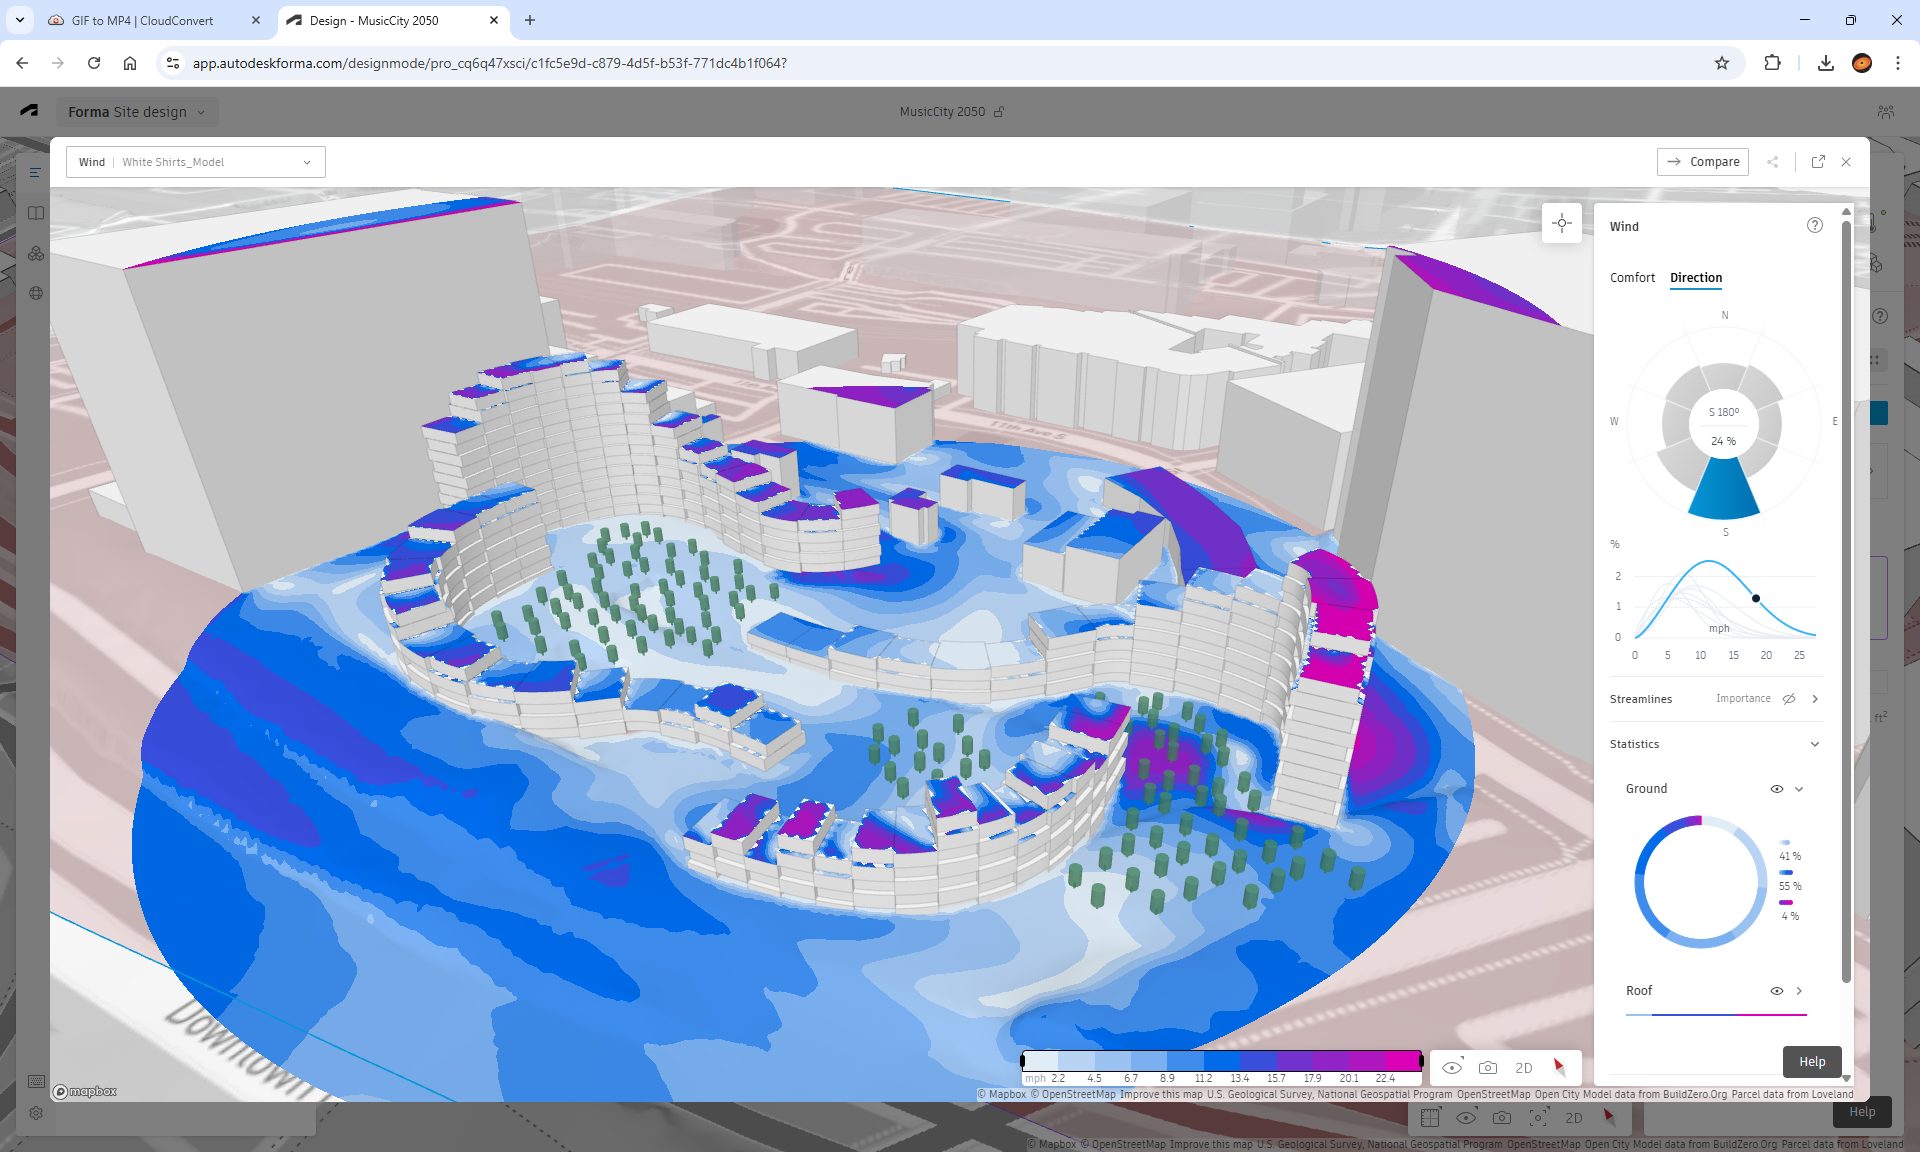Toggle streamlines visibility icon

click(x=1789, y=699)
